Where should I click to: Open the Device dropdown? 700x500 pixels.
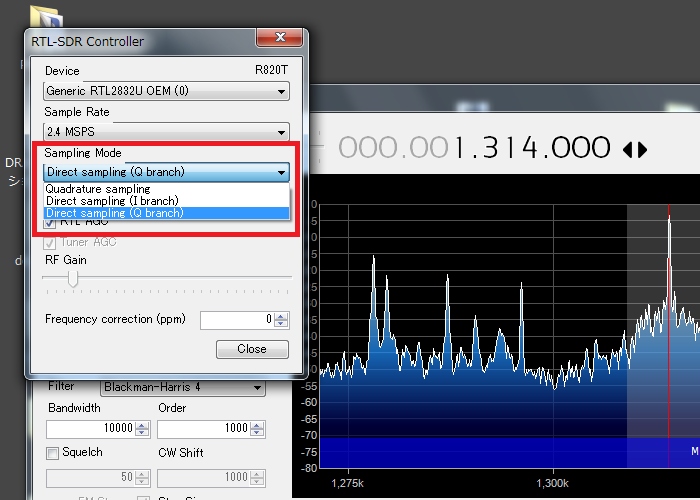click(x=166, y=91)
